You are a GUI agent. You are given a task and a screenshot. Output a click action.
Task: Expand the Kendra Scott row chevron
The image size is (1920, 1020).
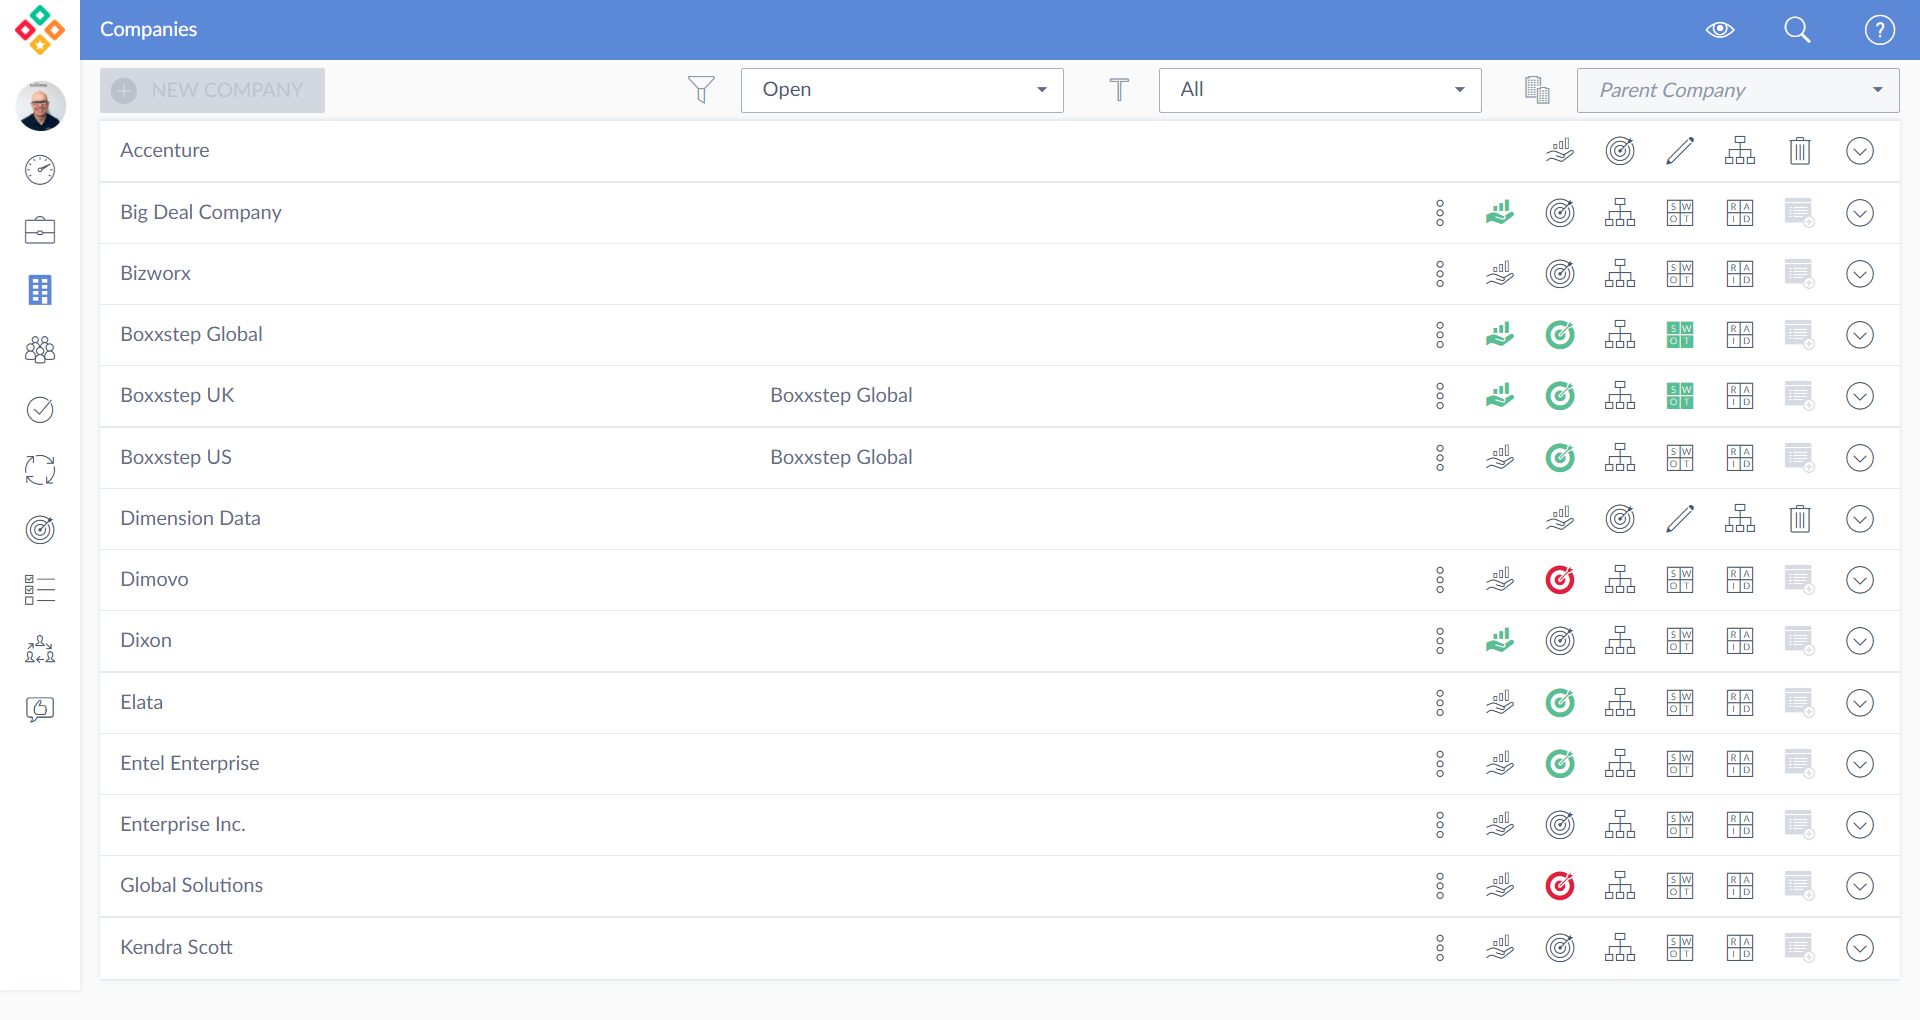point(1859,948)
